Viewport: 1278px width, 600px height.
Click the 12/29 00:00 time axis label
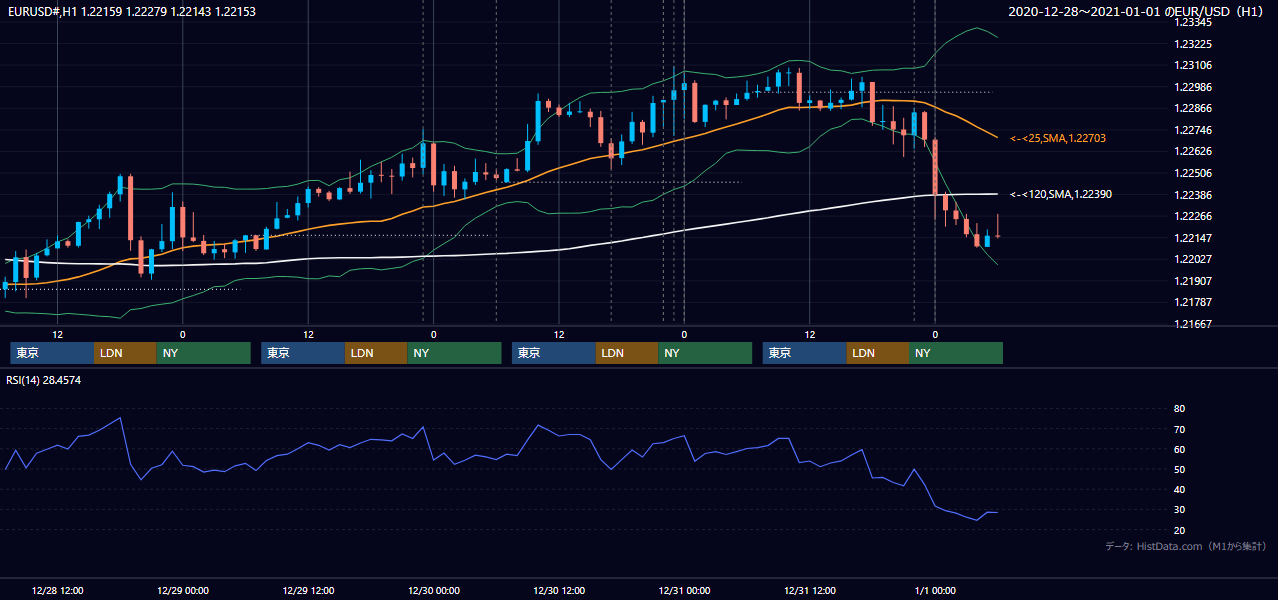(x=182, y=590)
